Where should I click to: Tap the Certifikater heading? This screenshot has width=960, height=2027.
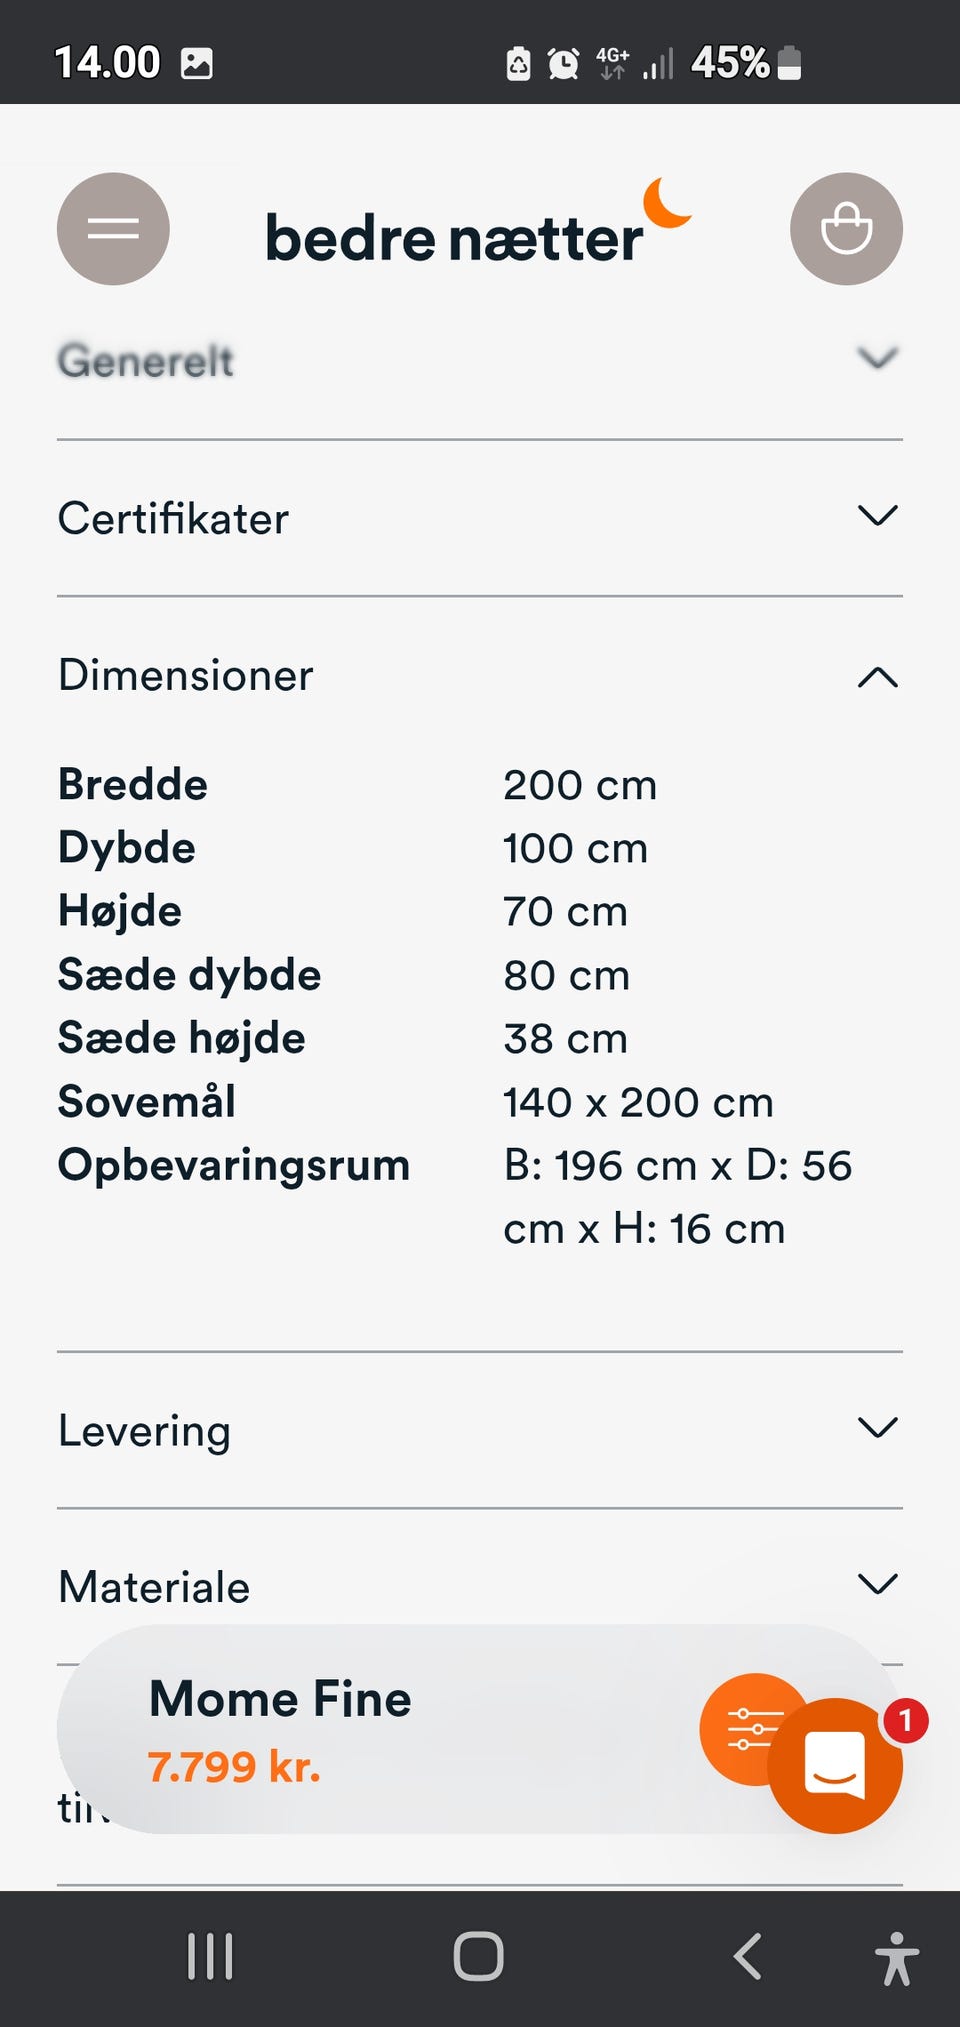tap(173, 519)
